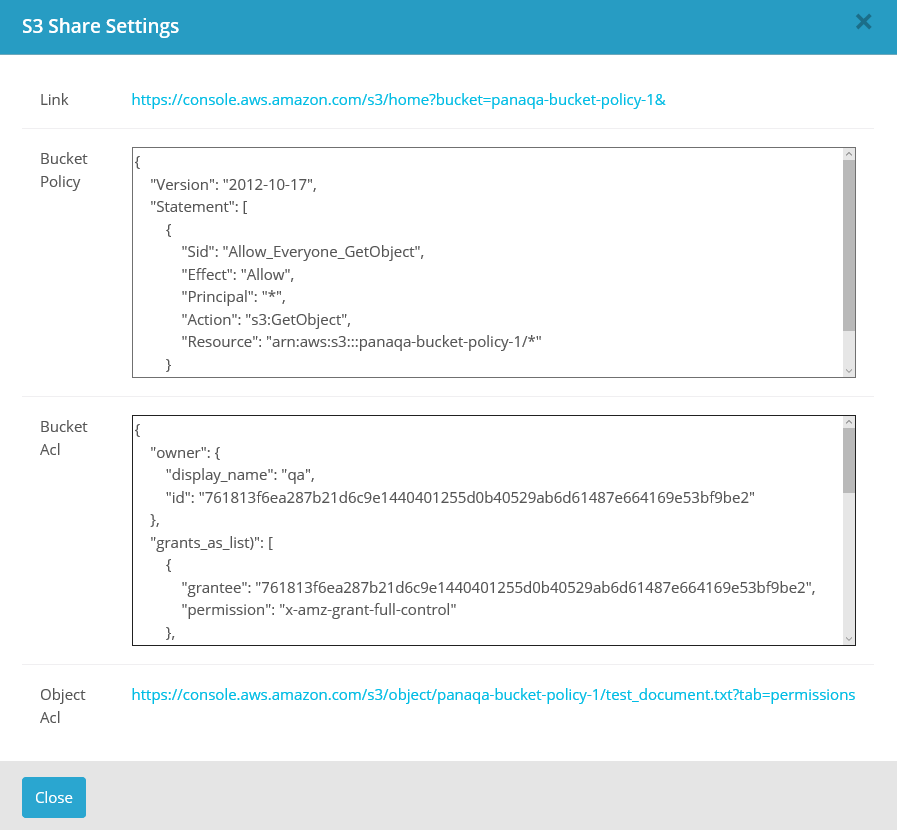Click the Close button
897x830 pixels.
click(53, 797)
